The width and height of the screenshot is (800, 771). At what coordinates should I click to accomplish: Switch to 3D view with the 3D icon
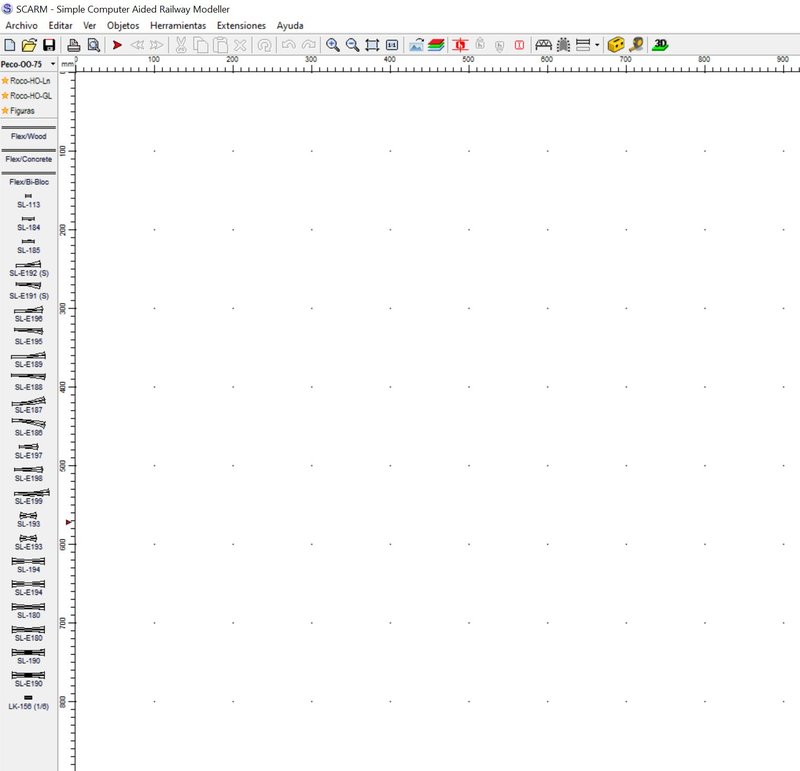coord(660,45)
